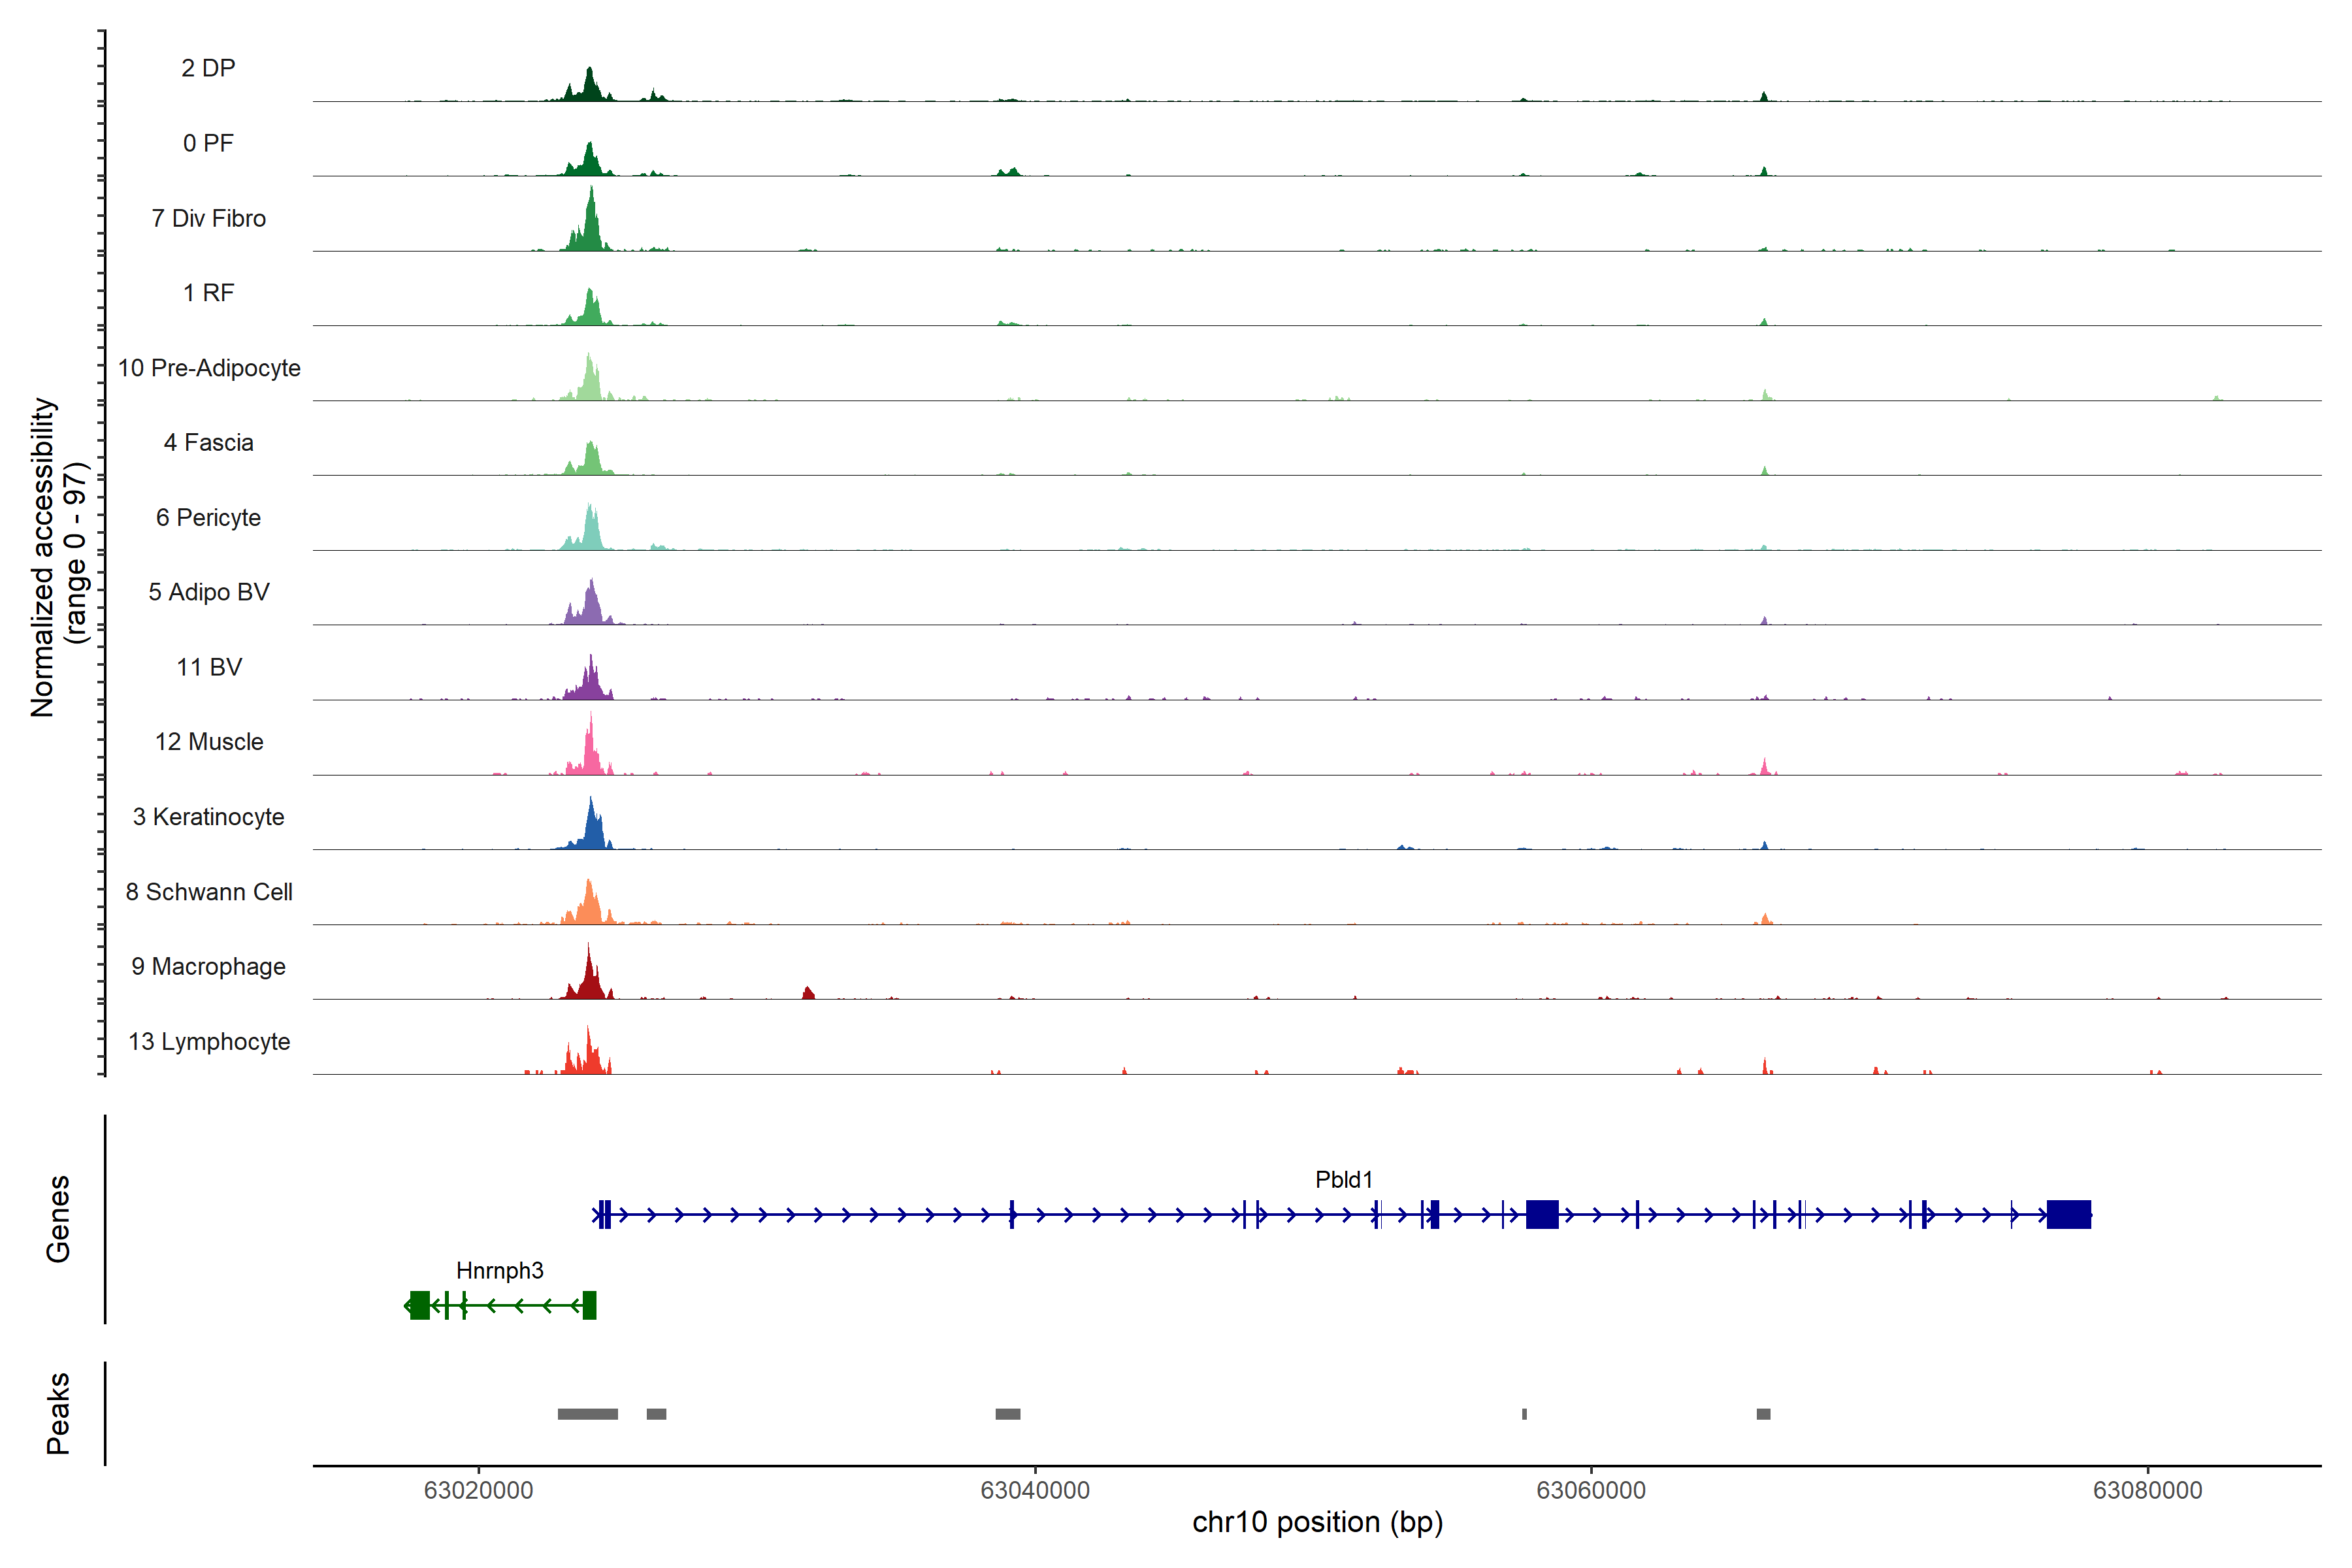The width and height of the screenshot is (2352, 1568).
Task: Click the 0 PF track label
Action: point(208,143)
